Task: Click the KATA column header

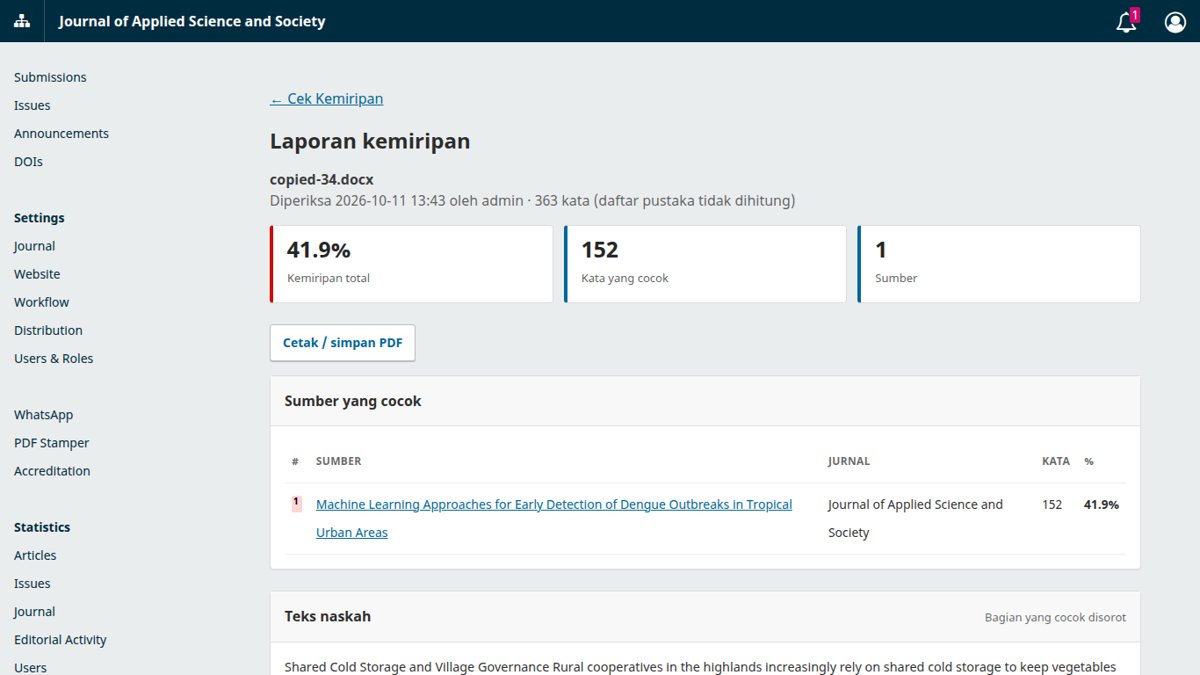Action: coord(1055,461)
